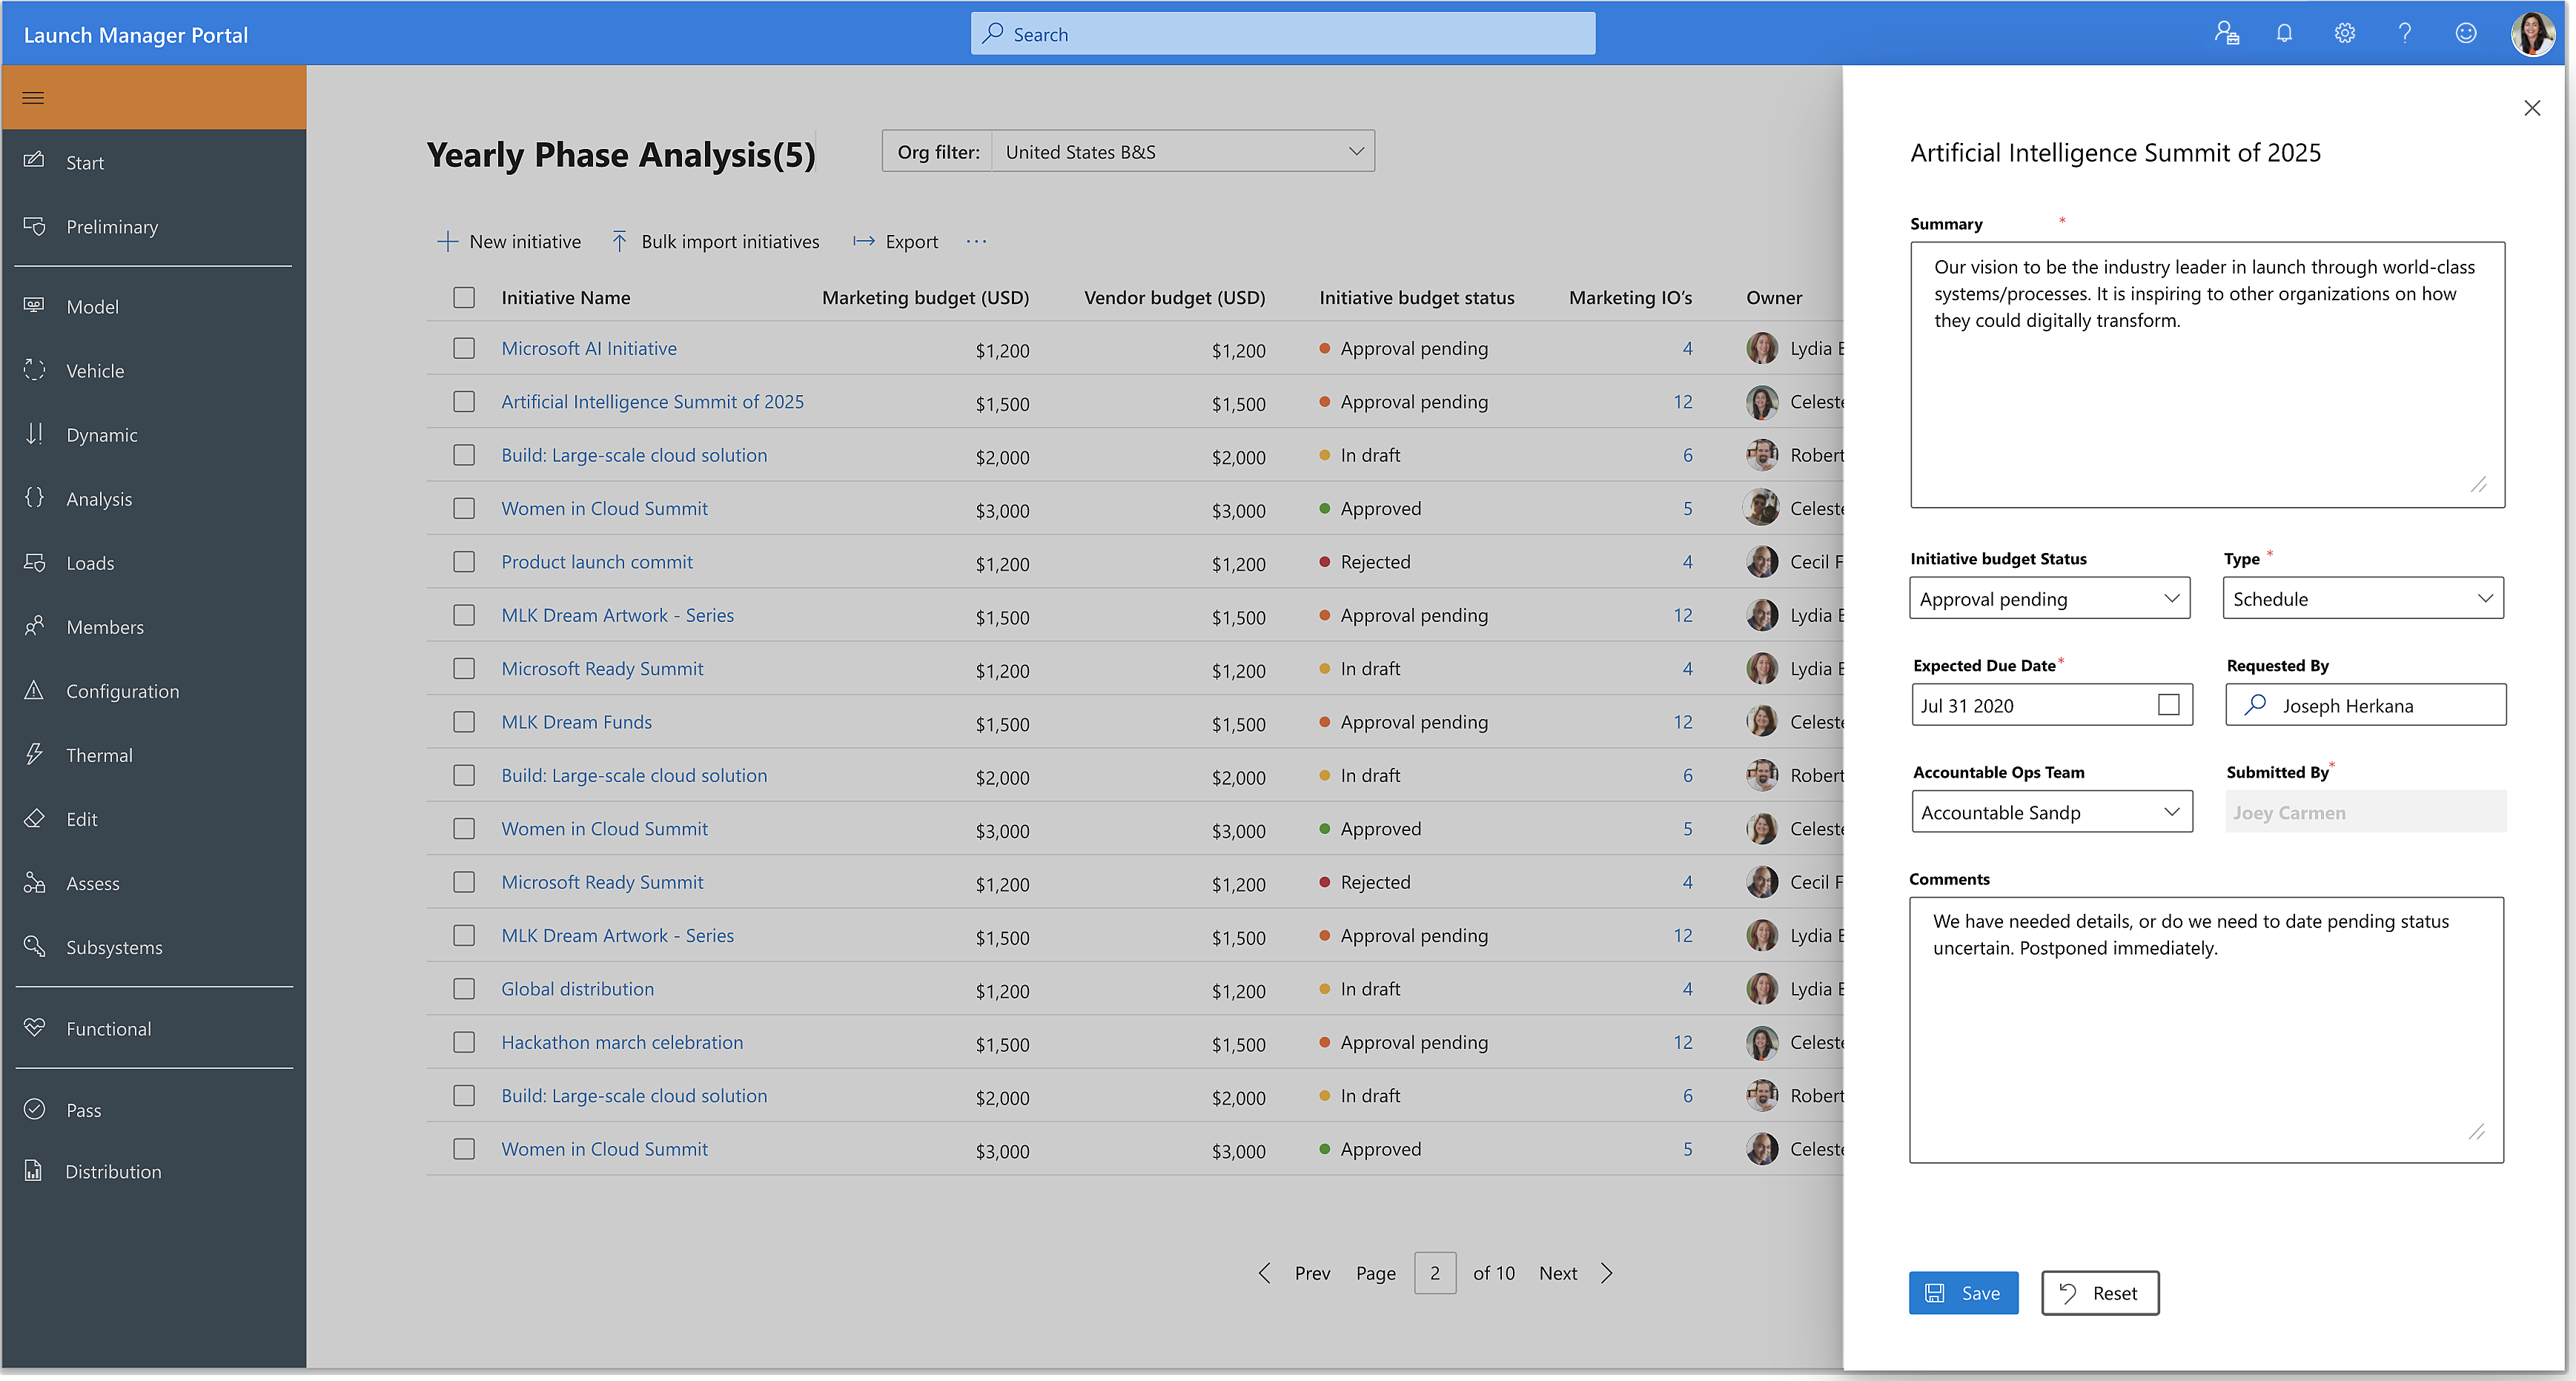The height and width of the screenshot is (1381, 2576).
Task: Open the user profile avatar
Action: tap(2532, 34)
